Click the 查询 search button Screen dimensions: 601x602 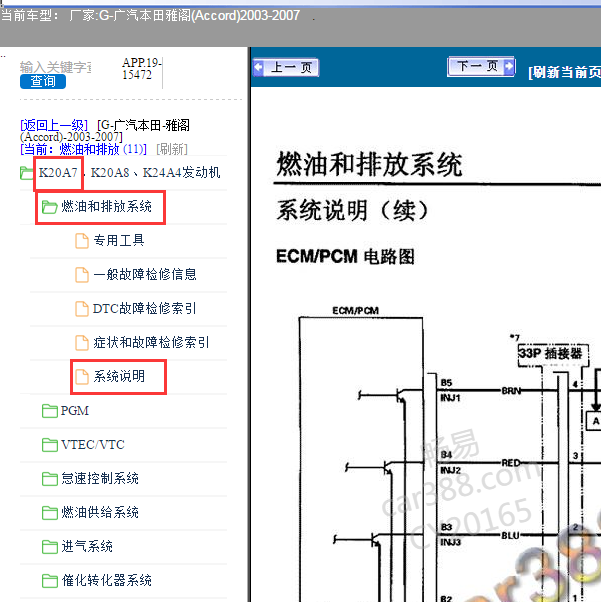point(43,81)
